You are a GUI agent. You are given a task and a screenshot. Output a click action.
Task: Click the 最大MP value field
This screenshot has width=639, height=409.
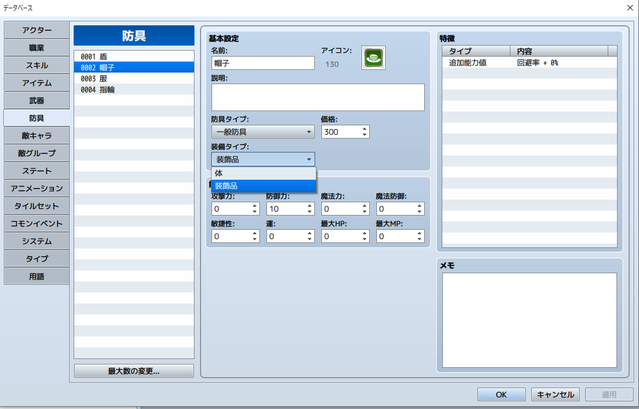point(396,236)
